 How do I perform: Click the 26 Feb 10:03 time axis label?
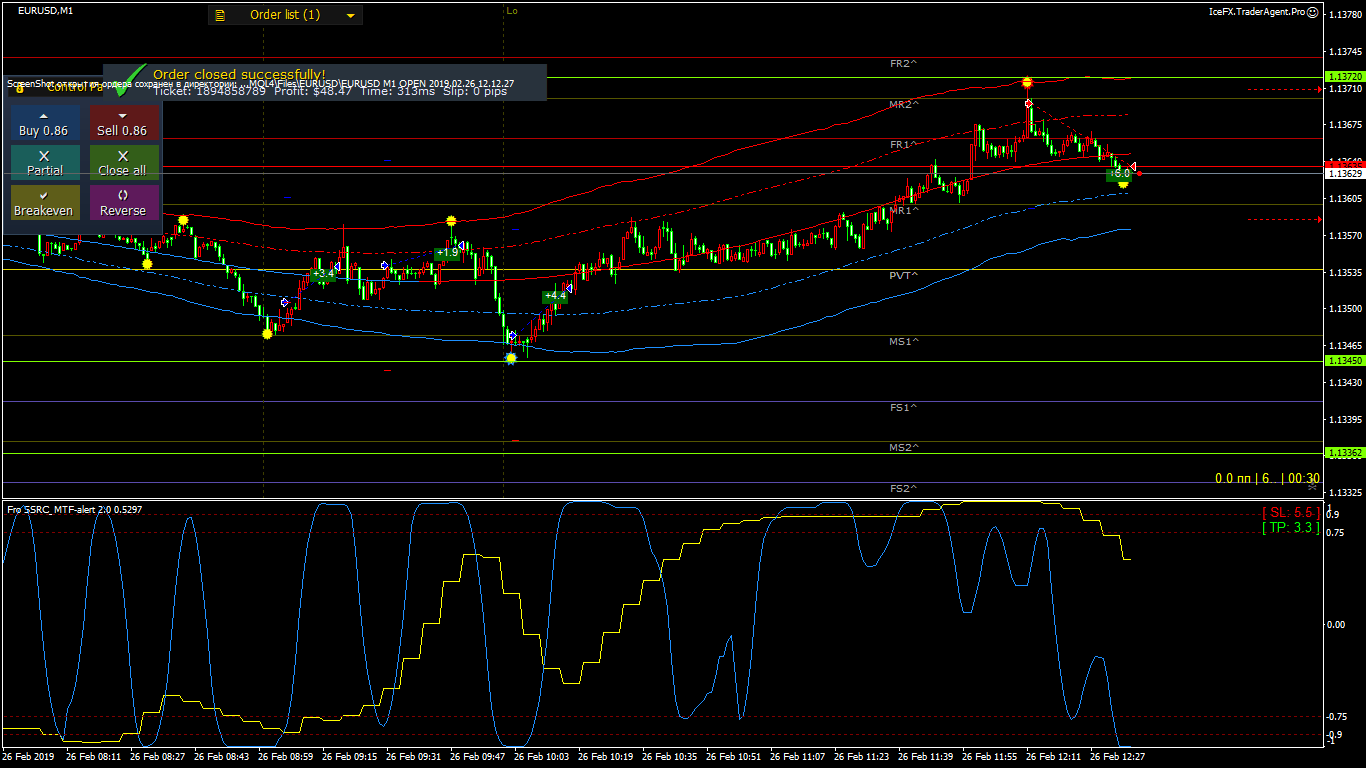pos(542,757)
